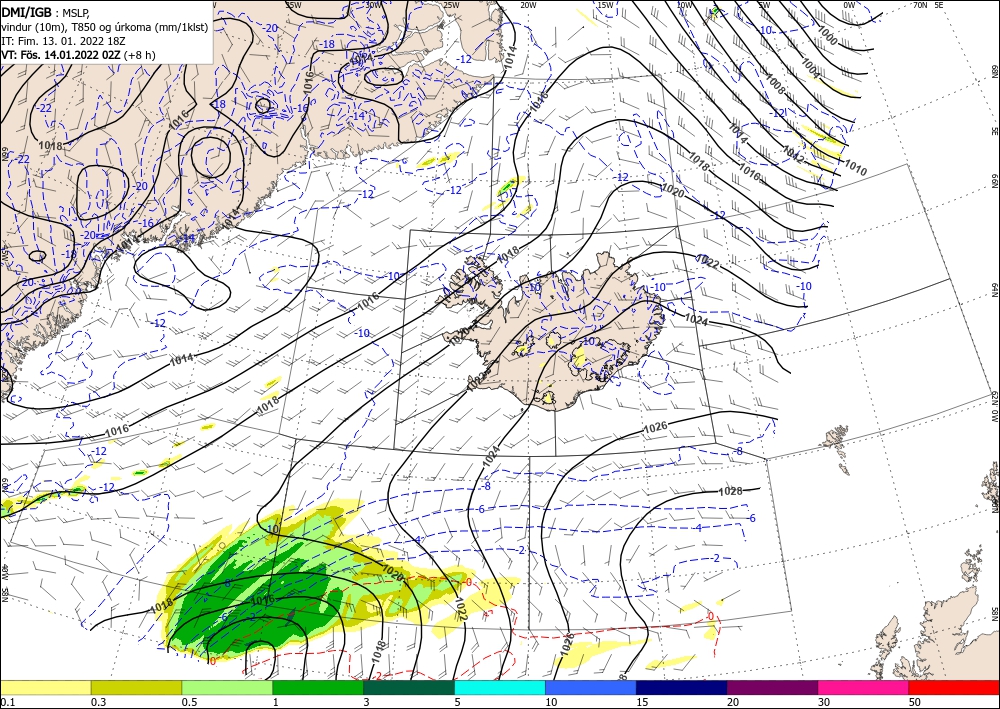Screen dimensions: 1000x709
Task: Click the 70N latitude label
Action: 920,5
